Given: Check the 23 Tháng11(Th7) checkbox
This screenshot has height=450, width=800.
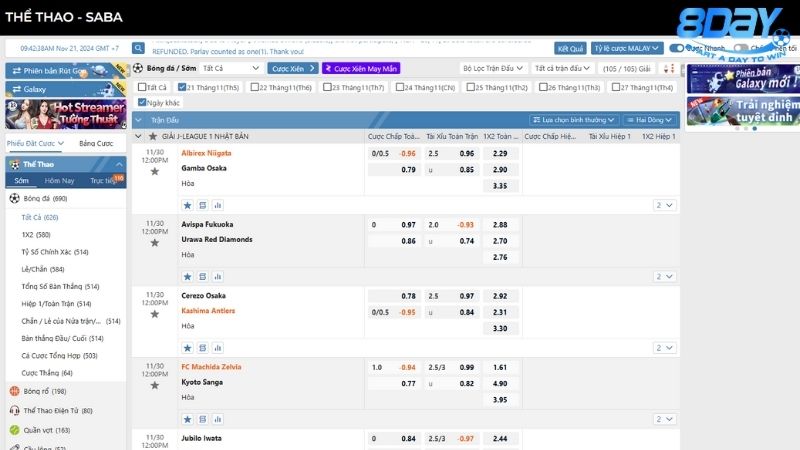Looking at the screenshot, I should pos(327,87).
